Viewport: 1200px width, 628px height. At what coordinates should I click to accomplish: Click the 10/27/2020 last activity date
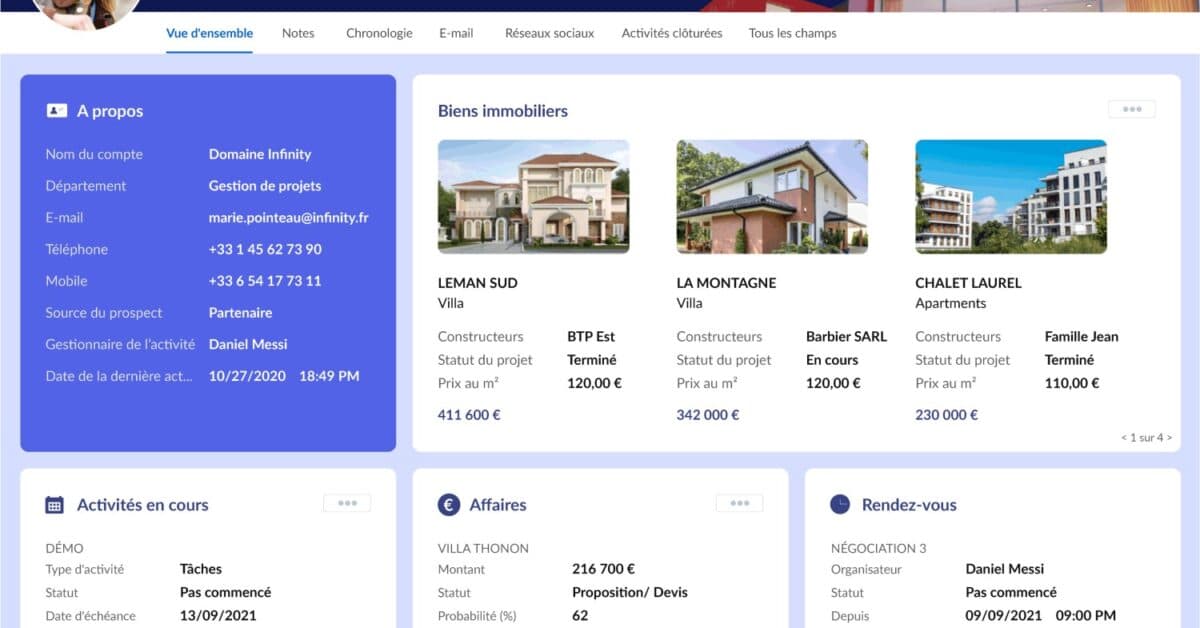pyautogui.click(x=247, y=376)
